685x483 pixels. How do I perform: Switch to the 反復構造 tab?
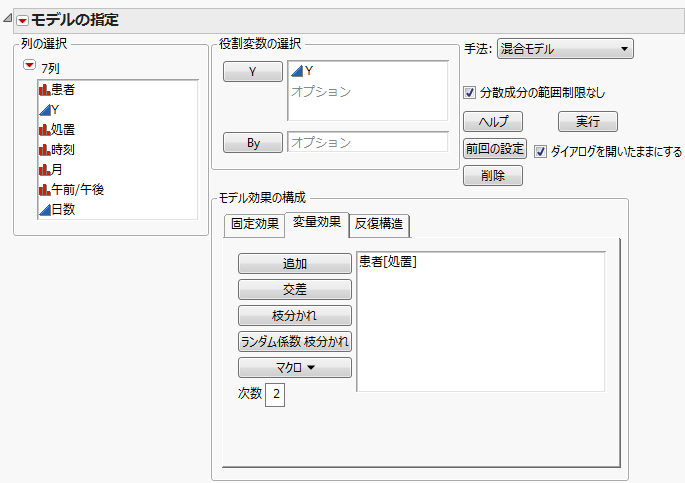[379, 224]
